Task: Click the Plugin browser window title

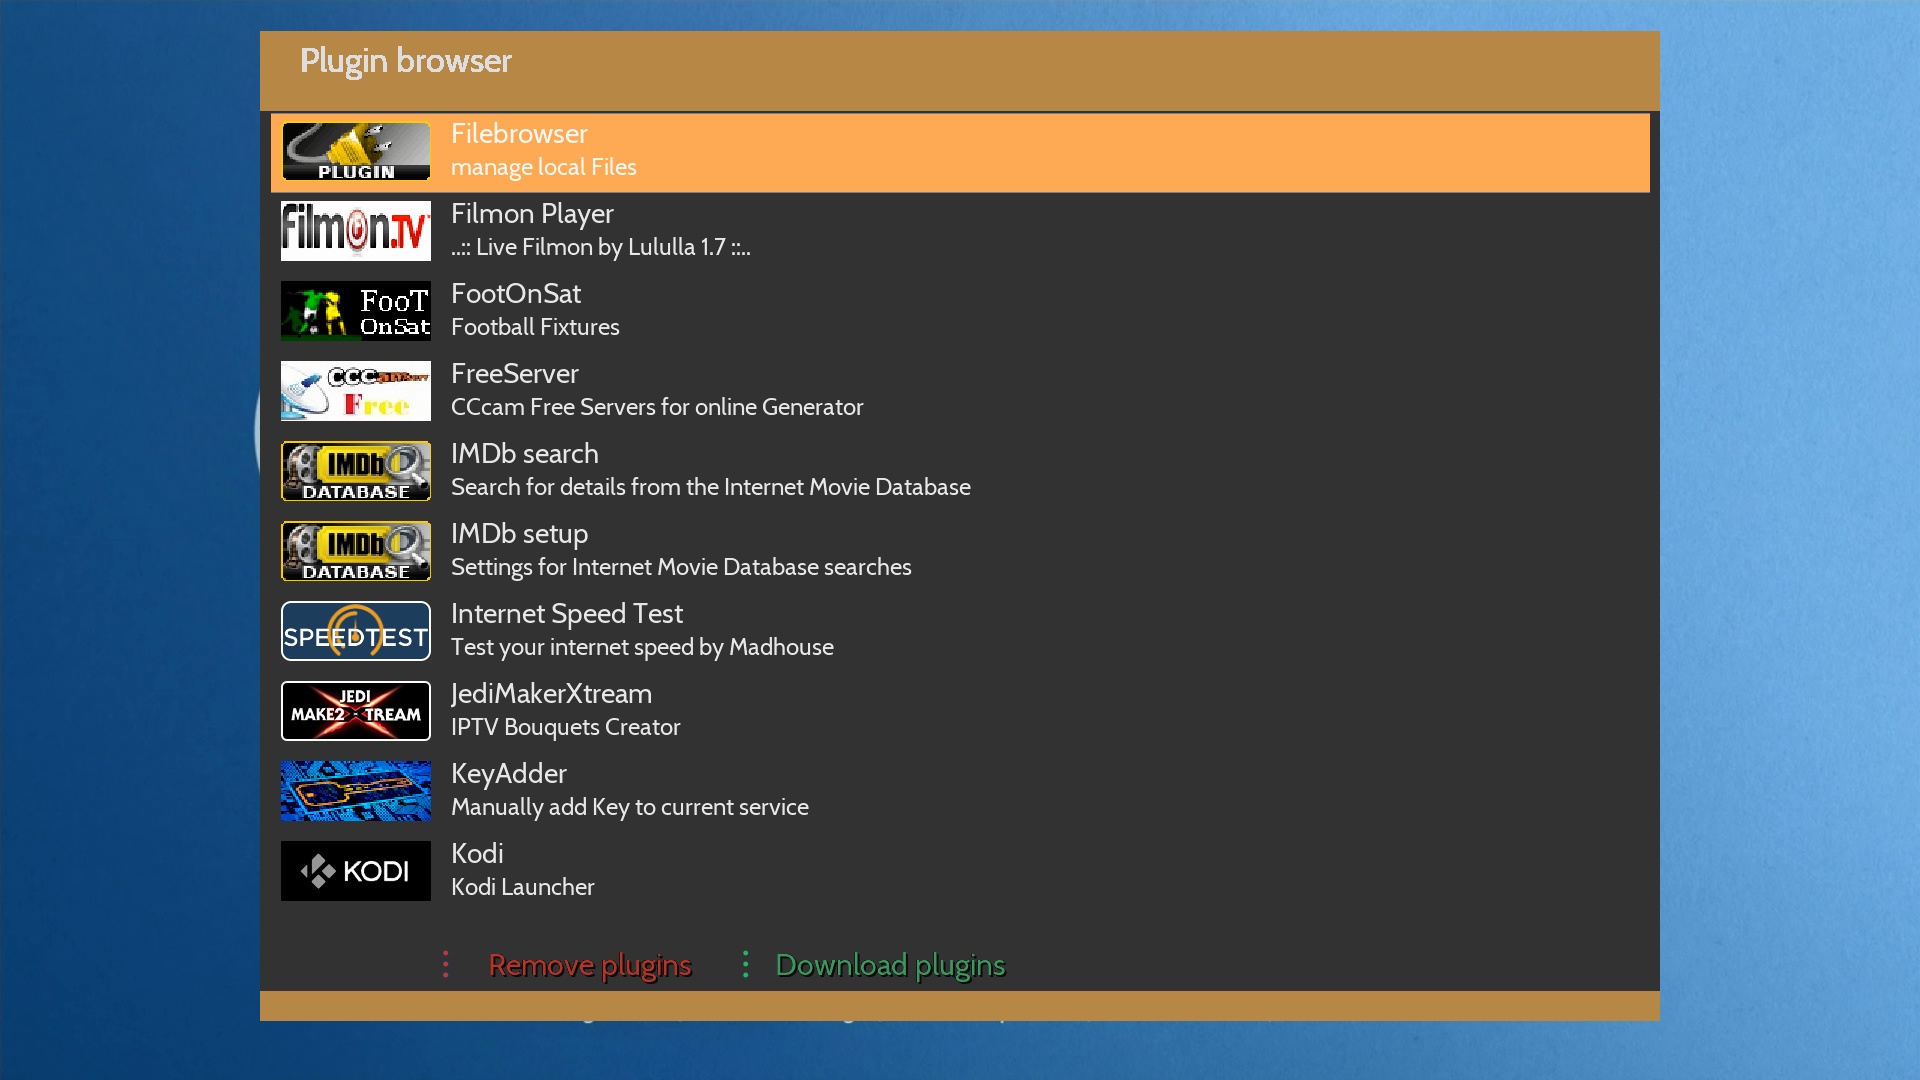Action: (x=406, y=62)
